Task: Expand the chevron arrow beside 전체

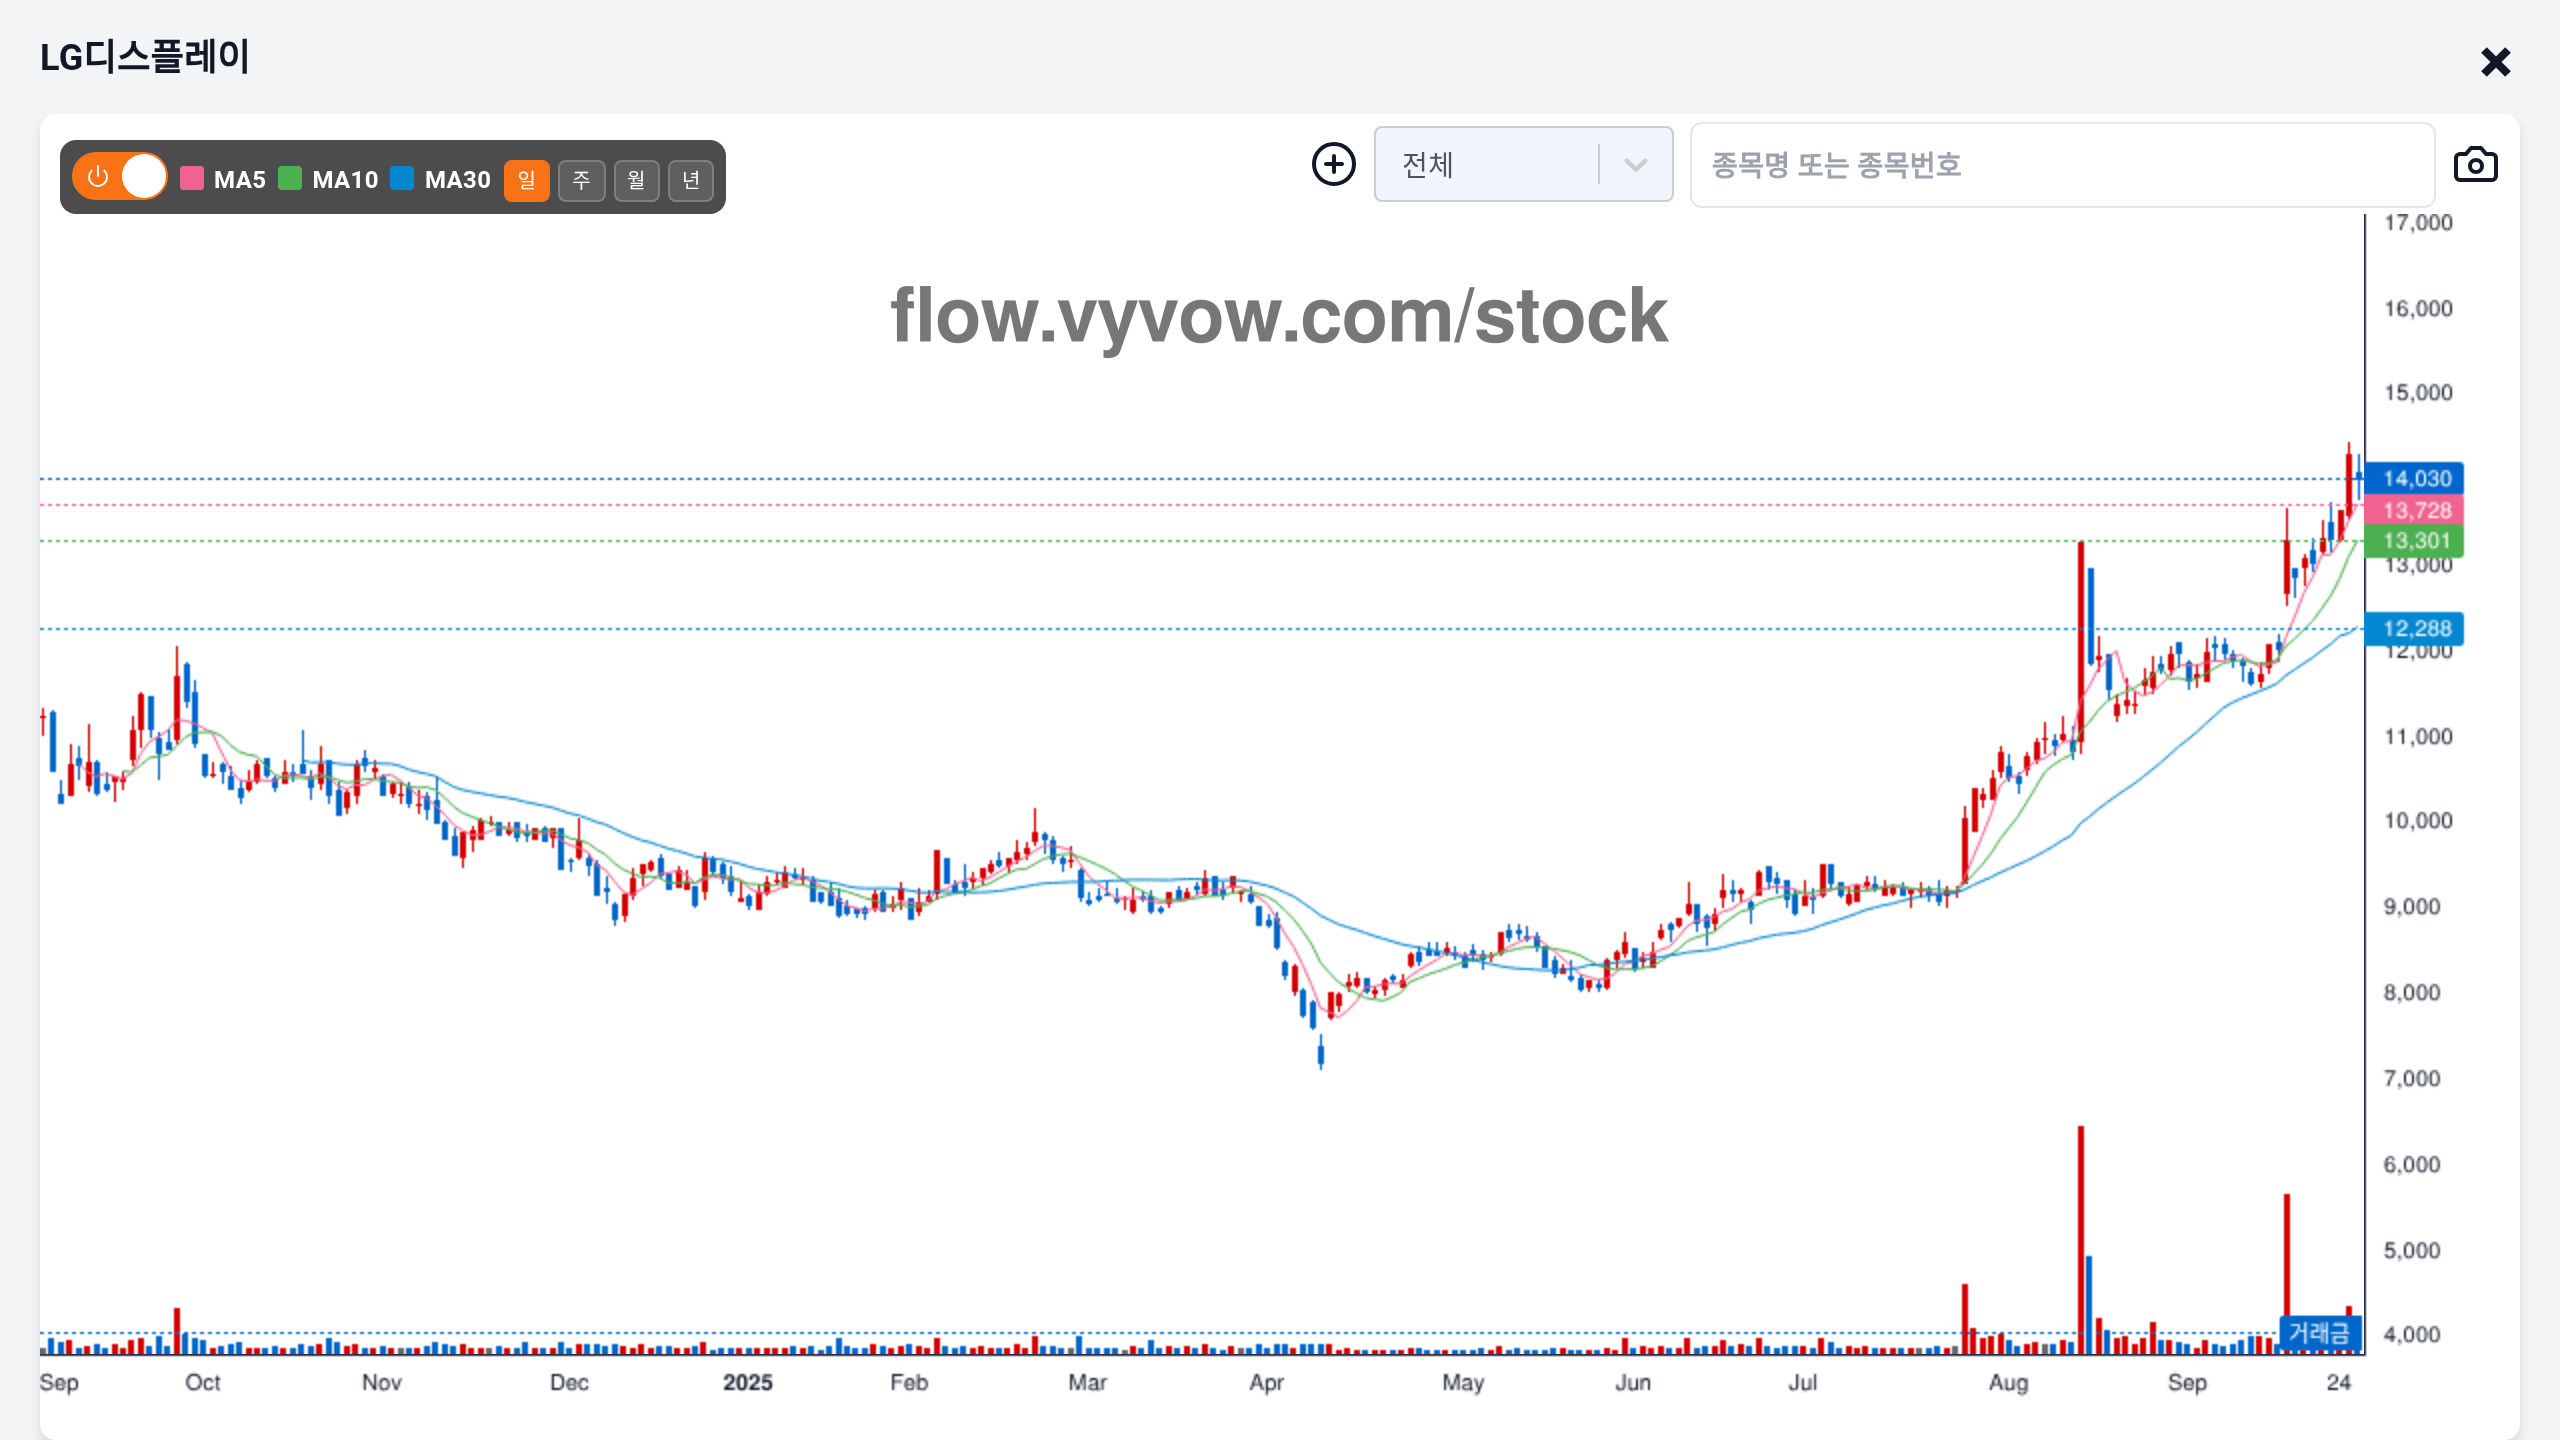Action: (1635, 165)
